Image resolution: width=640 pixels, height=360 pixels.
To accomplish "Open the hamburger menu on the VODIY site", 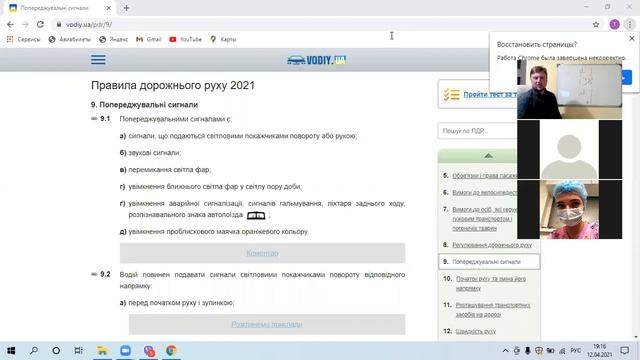I will pyautogui.click(x=98, y=60).
